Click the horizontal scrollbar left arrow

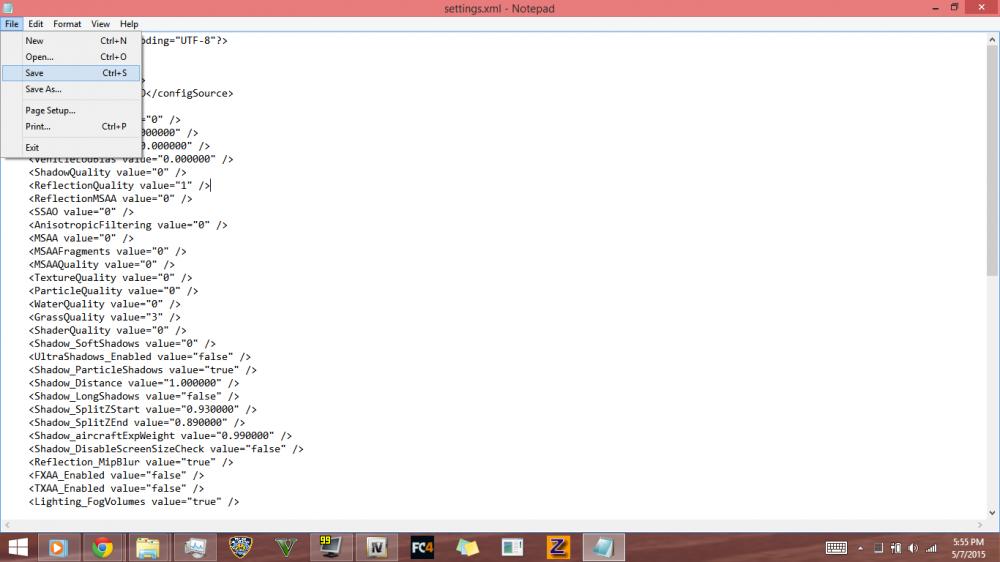click(x=7, y=525)
